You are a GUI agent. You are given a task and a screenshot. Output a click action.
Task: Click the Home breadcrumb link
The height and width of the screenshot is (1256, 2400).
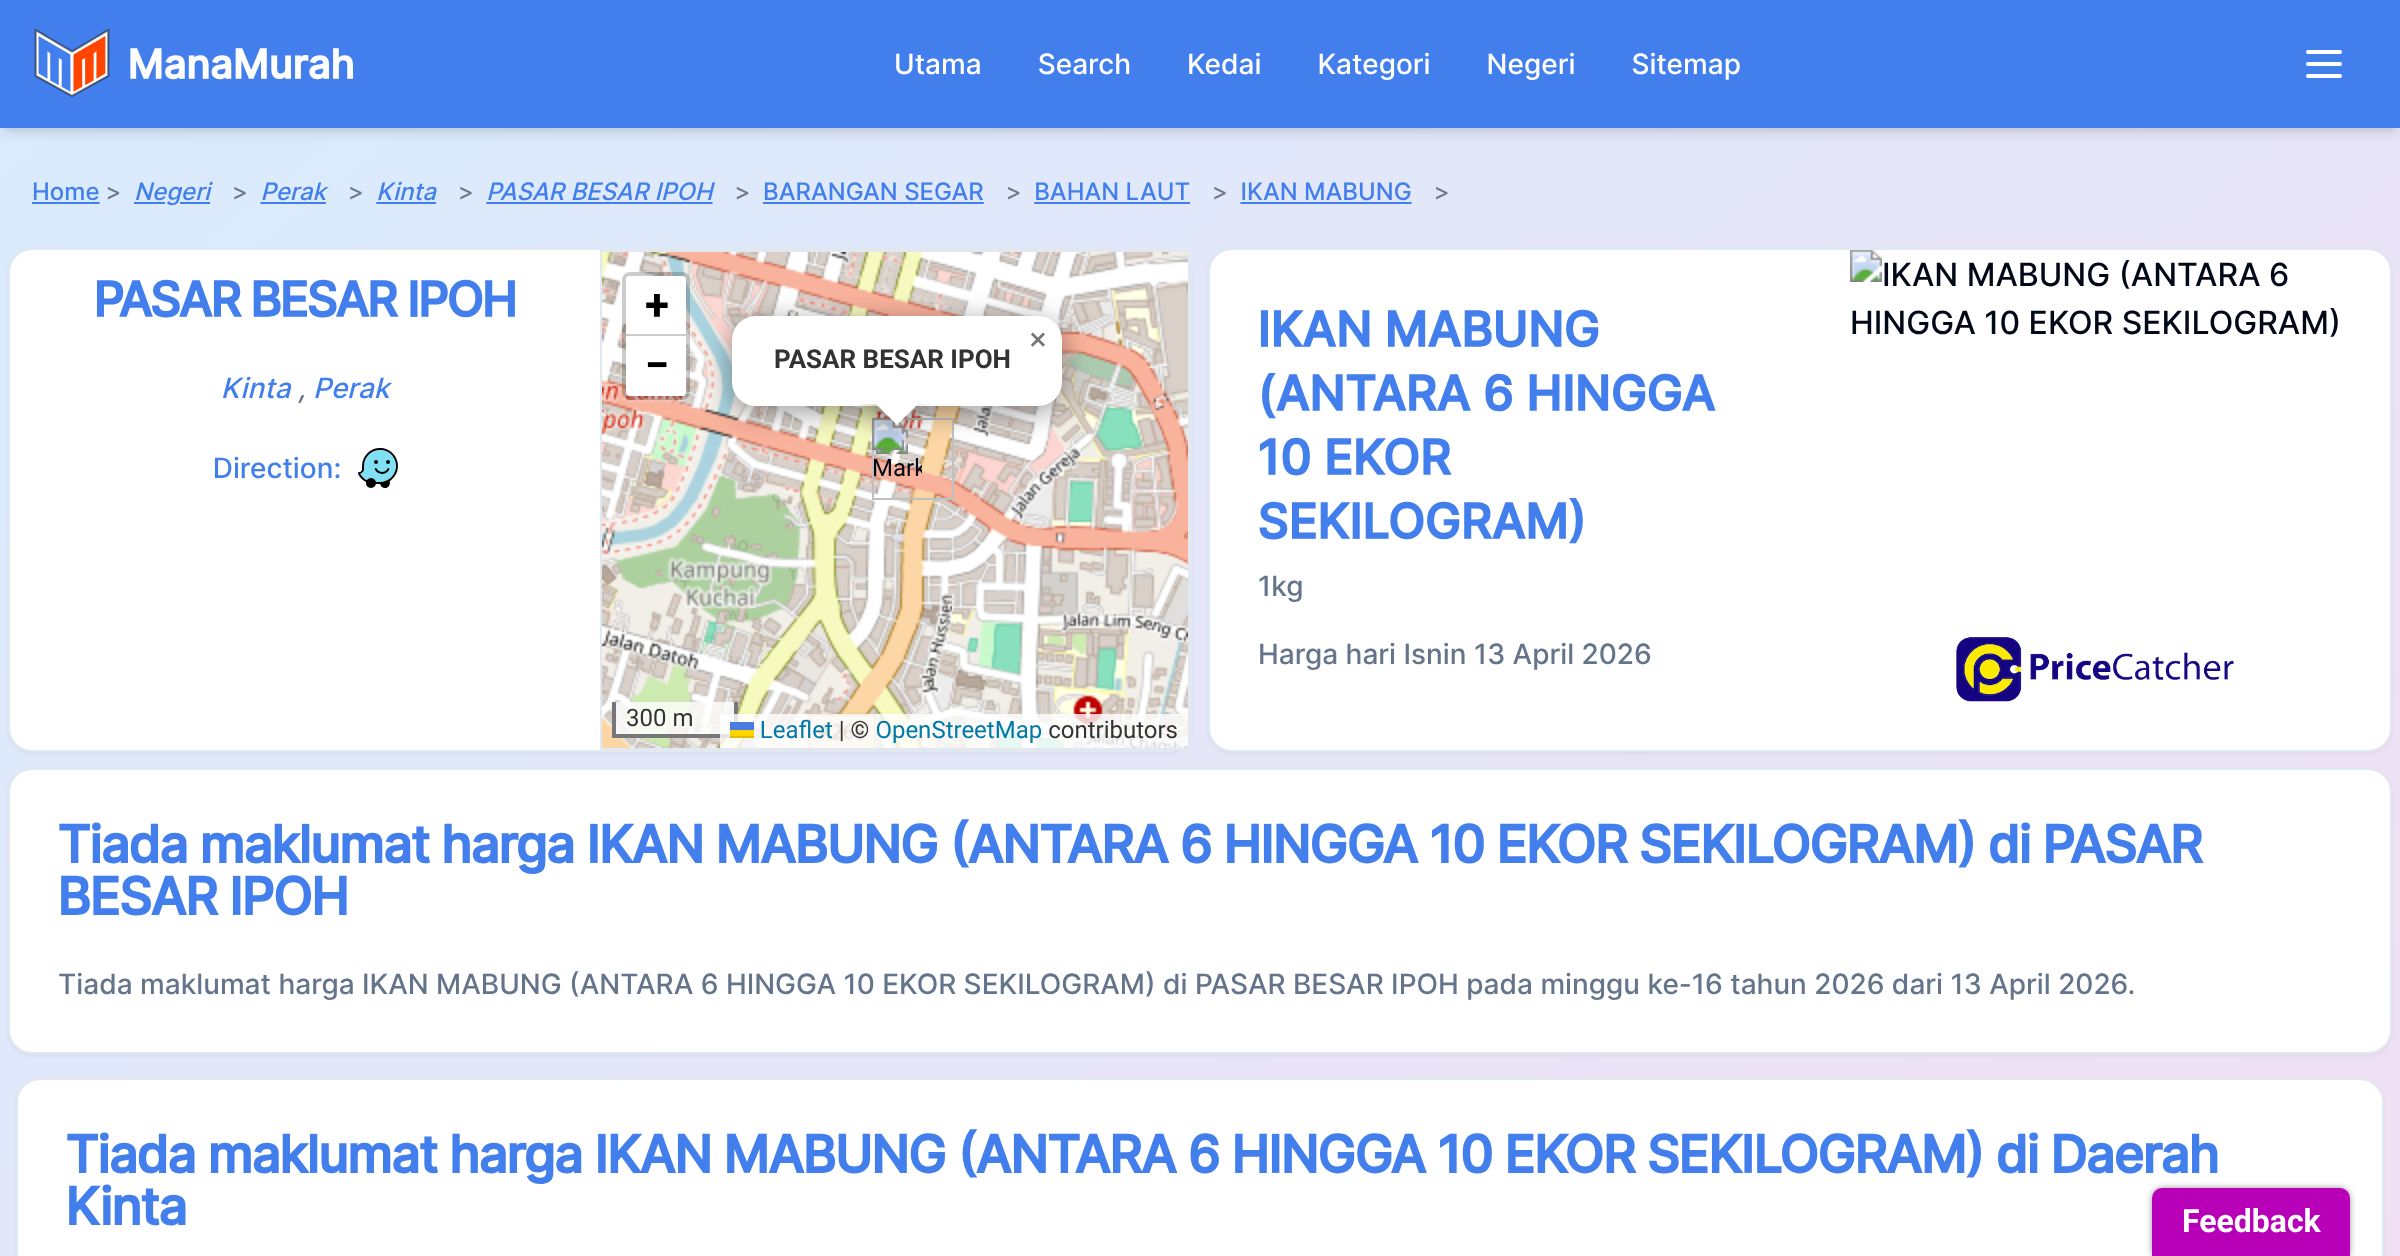tap(65, 191)
